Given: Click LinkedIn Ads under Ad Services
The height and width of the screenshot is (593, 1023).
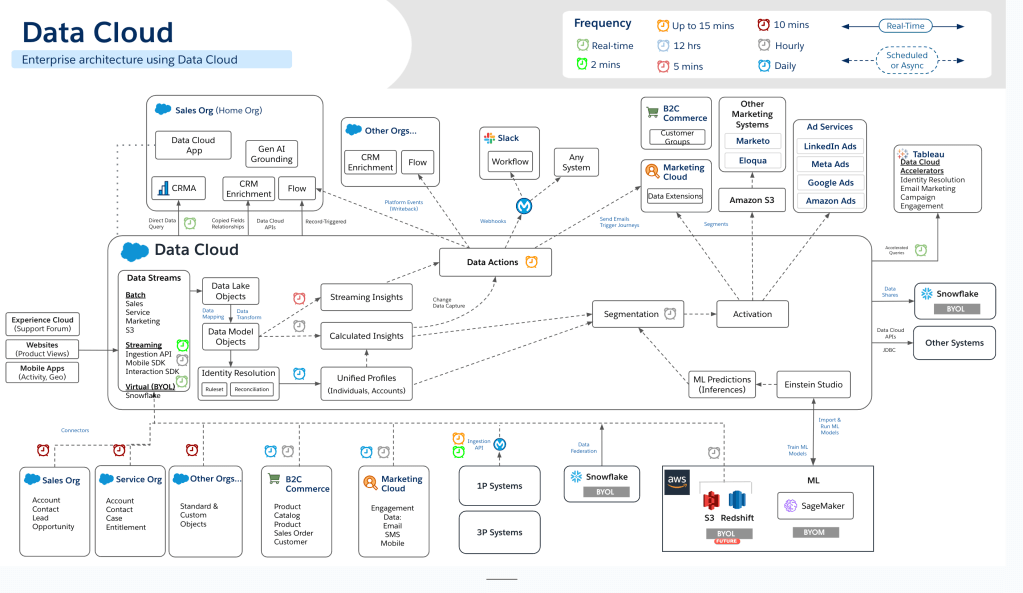Looking at the screenshot, I should pyautogui.click(x=830, y=146).
